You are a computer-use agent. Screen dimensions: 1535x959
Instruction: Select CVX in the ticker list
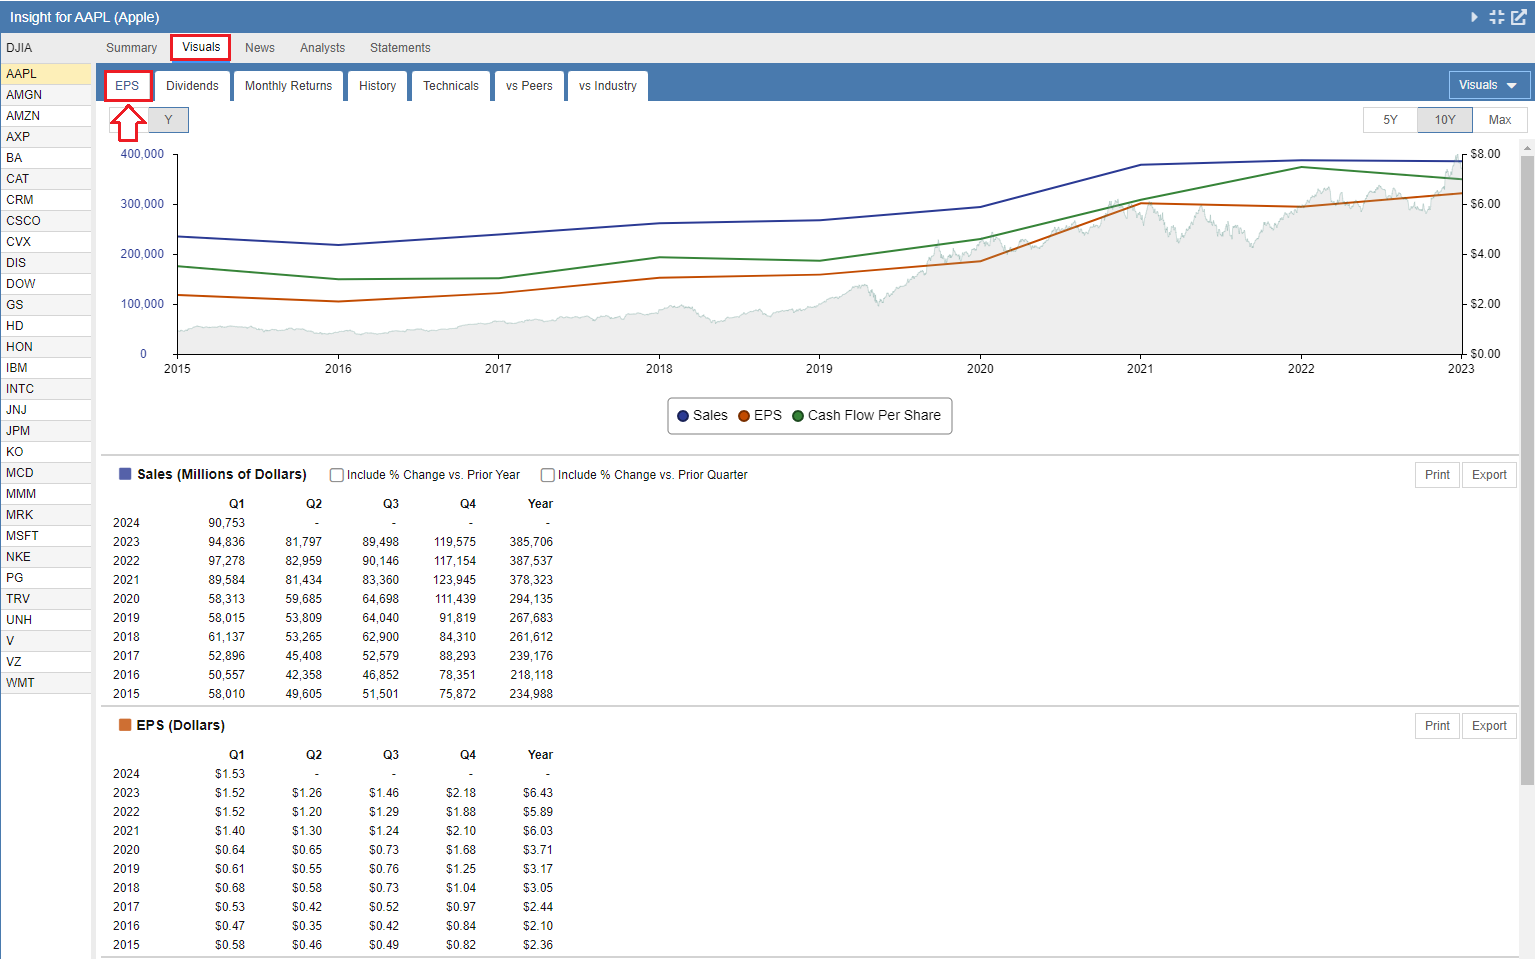pyautogui.click(x=46, y=242)
